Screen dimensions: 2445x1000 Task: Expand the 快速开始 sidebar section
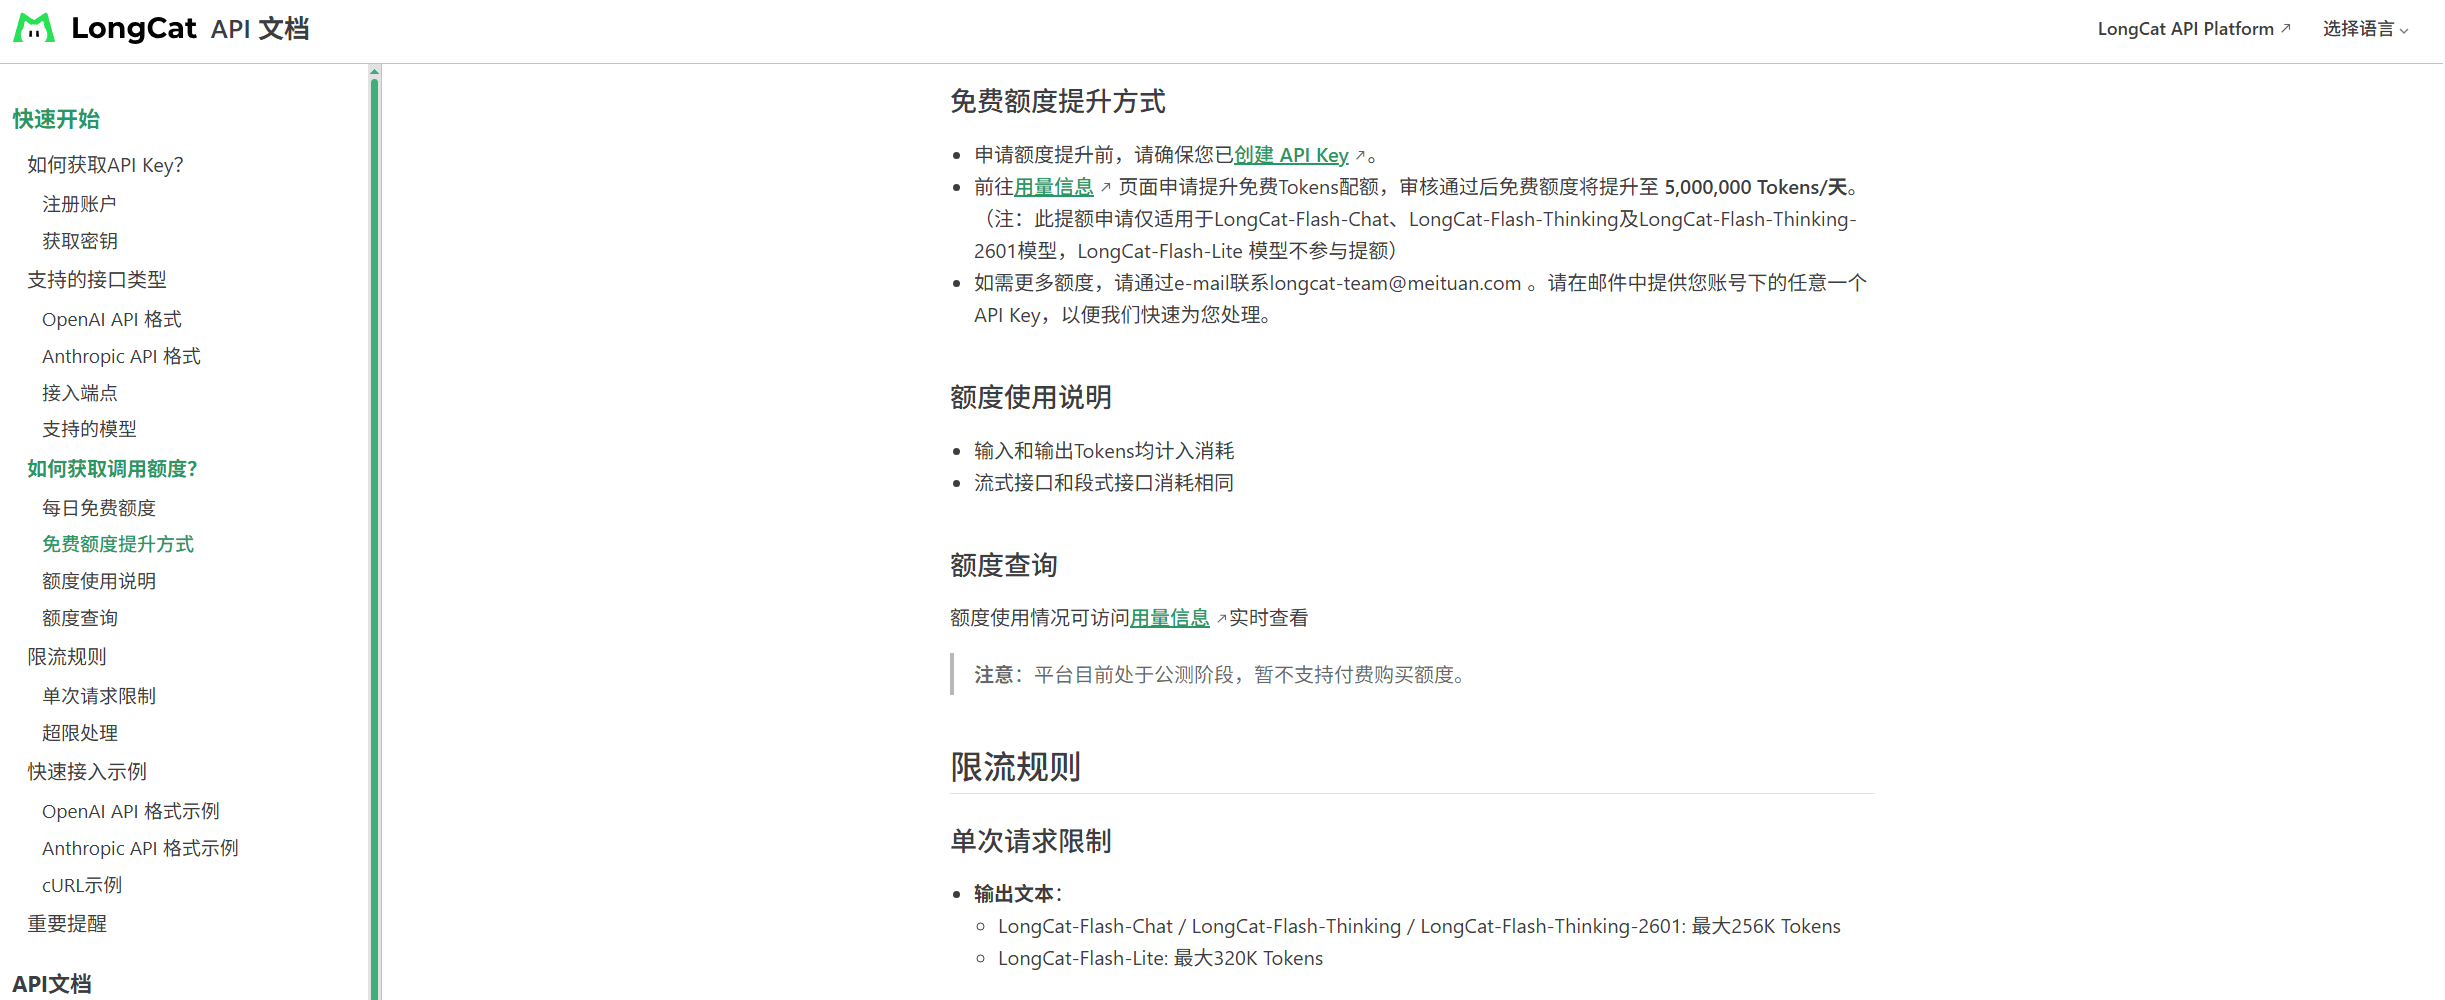pyautogui.click(x=55, y=119)
